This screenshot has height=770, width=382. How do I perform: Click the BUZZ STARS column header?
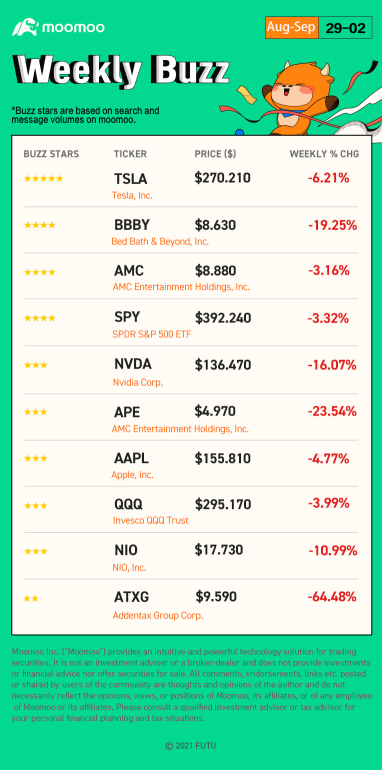tap(51, 154)
